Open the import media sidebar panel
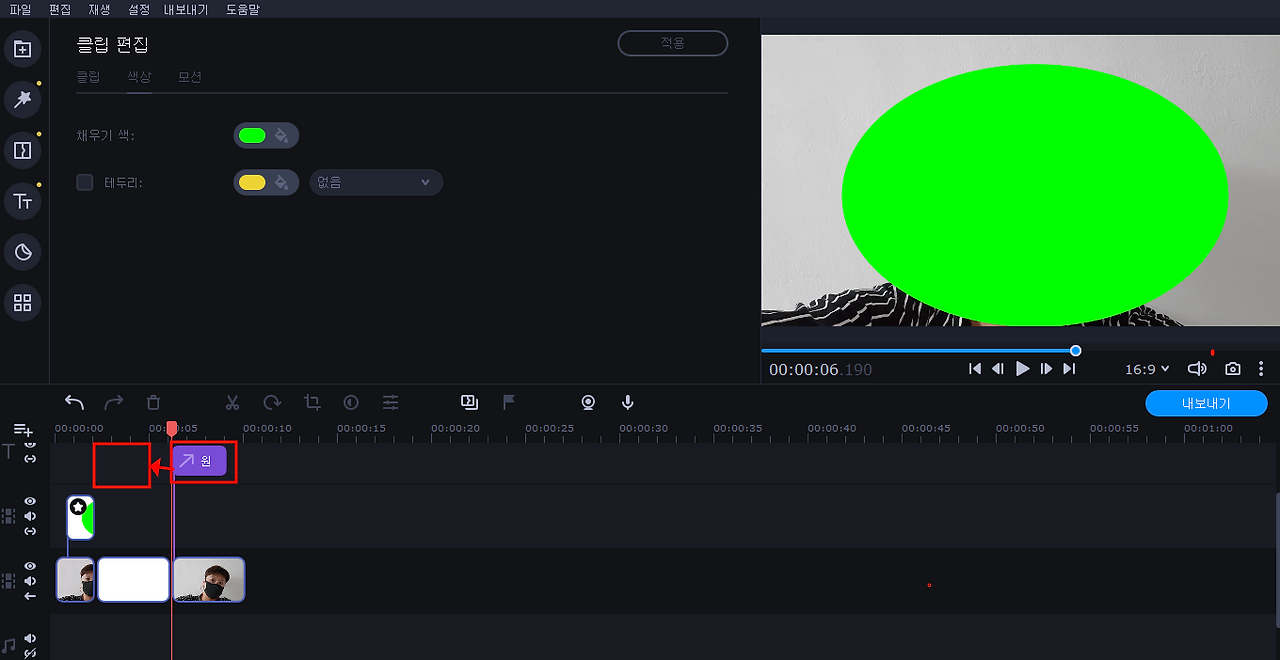Viewport: 1280px width, 660px height. tap(23, 49)
